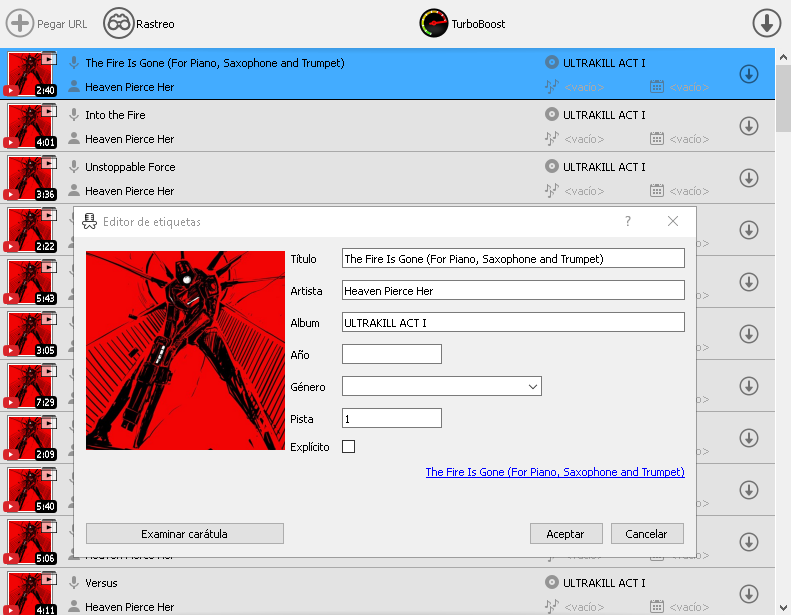Viewport: 791px width, 615px height.
Task: Click the microphone icon beside 'Versus'
Action: [x=74, y=583]
